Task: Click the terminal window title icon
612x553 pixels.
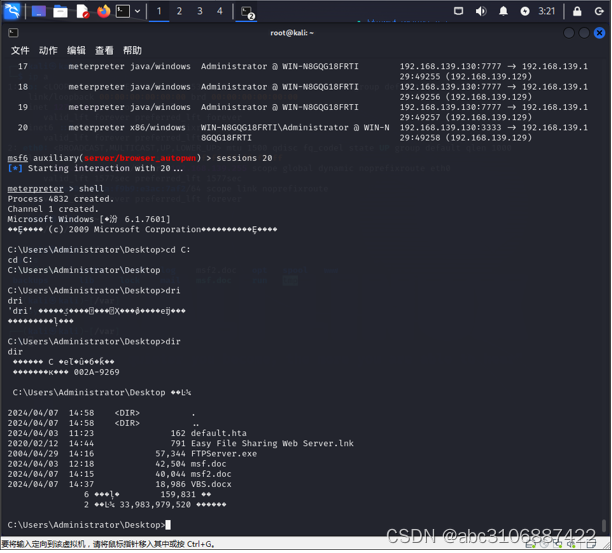Action: click(x=13, y=33)
